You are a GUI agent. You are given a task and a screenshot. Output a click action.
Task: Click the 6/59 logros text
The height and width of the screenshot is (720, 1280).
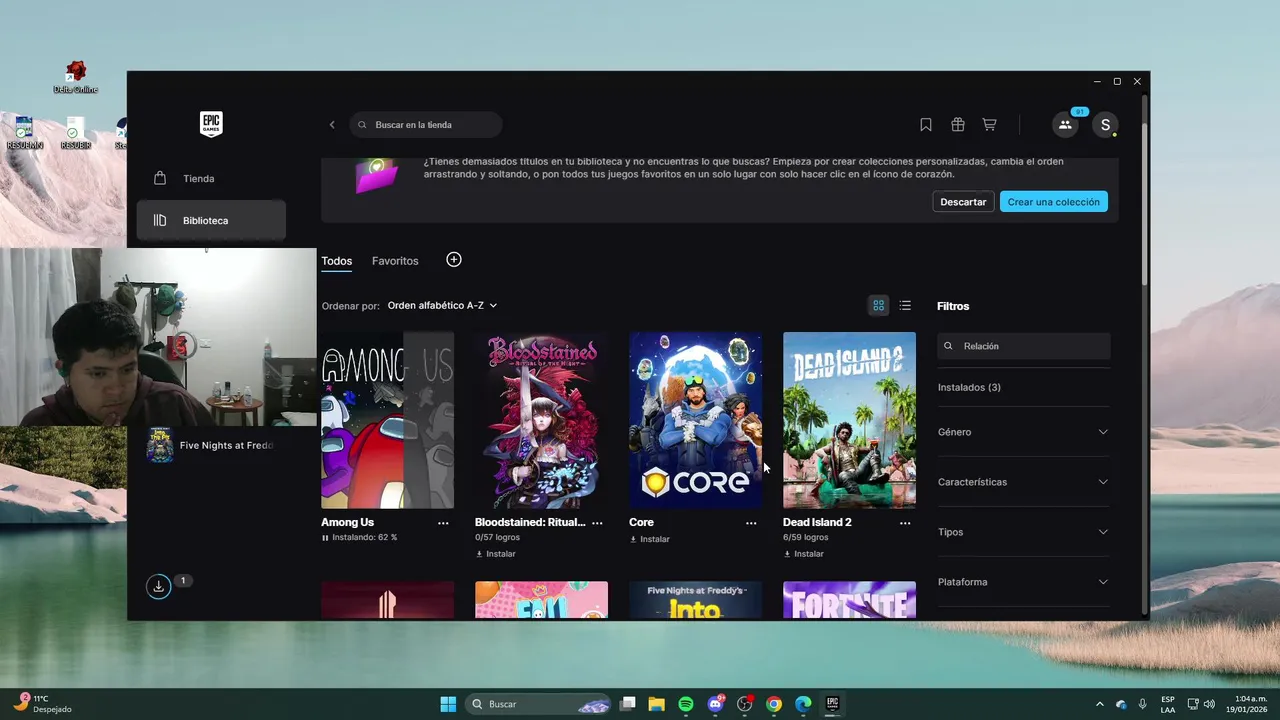pyautogui.click(x=805, y=538)
